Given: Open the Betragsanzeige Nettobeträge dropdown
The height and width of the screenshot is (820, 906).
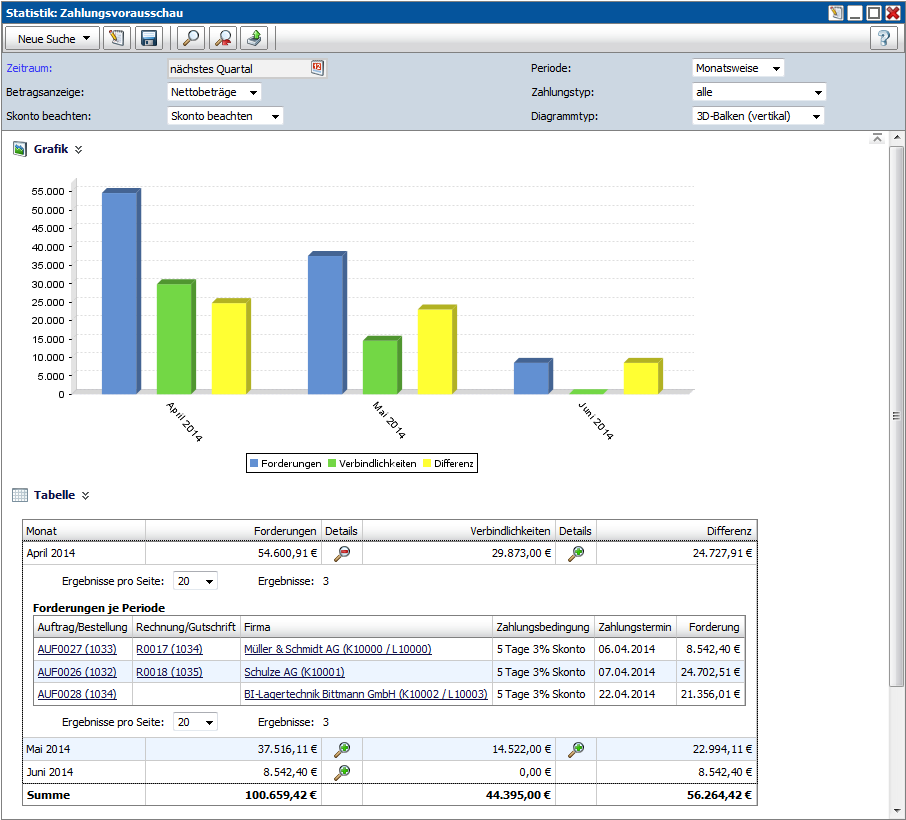Looking at the screenshot, I should (215, 92).
